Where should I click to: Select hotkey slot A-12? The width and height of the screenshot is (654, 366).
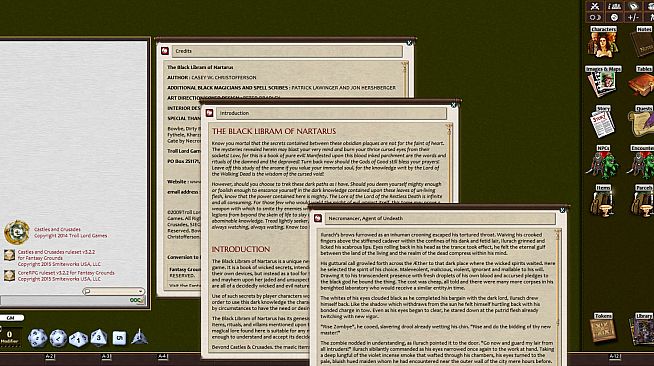point(615,356)
